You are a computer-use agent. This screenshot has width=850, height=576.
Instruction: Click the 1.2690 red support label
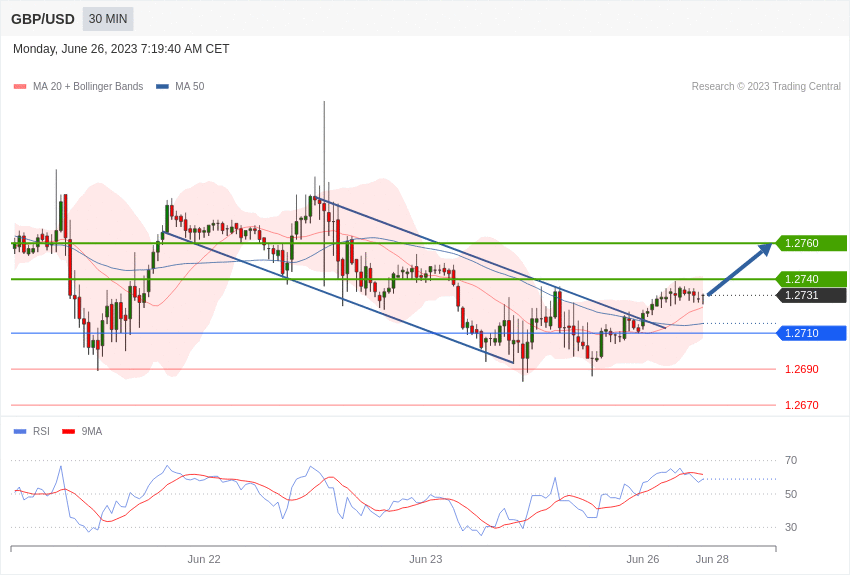802,370
